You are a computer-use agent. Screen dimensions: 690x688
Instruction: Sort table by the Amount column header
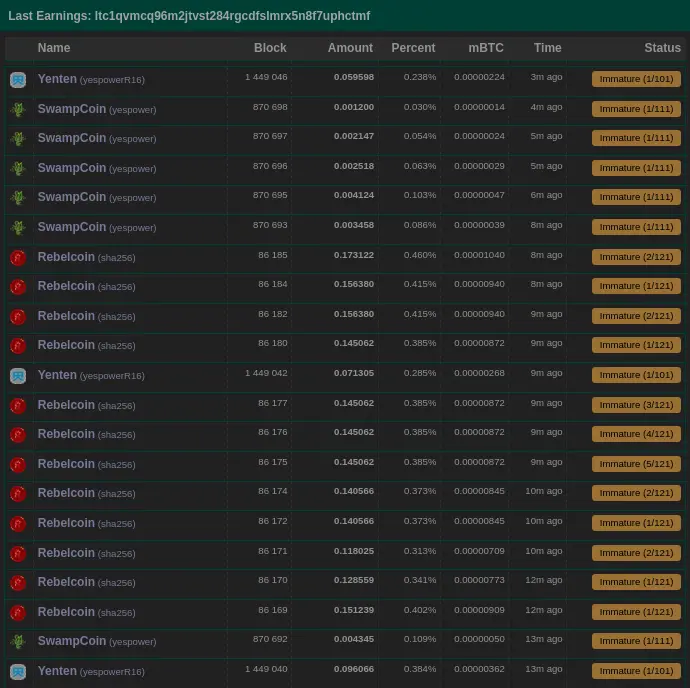tap(350, 48)
